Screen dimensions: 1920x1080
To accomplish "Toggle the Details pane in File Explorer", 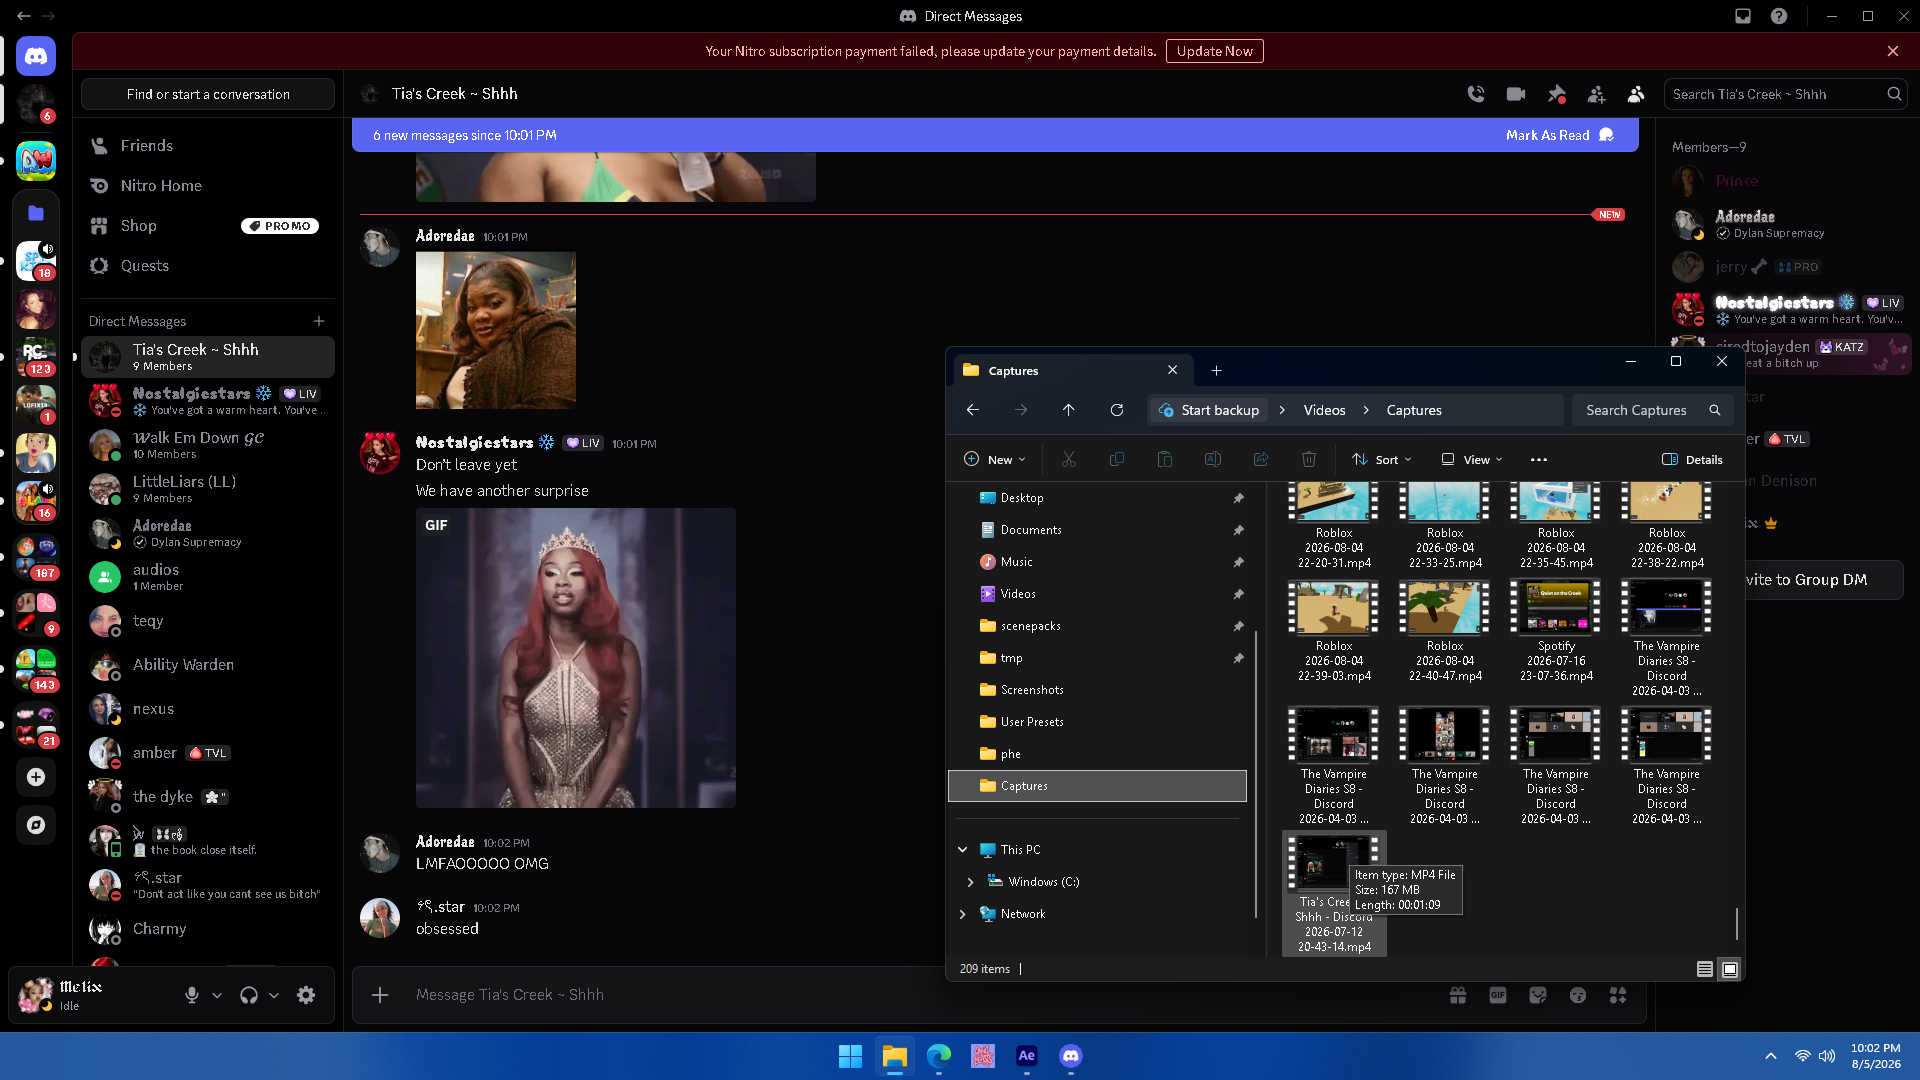I will [1693, 460].
